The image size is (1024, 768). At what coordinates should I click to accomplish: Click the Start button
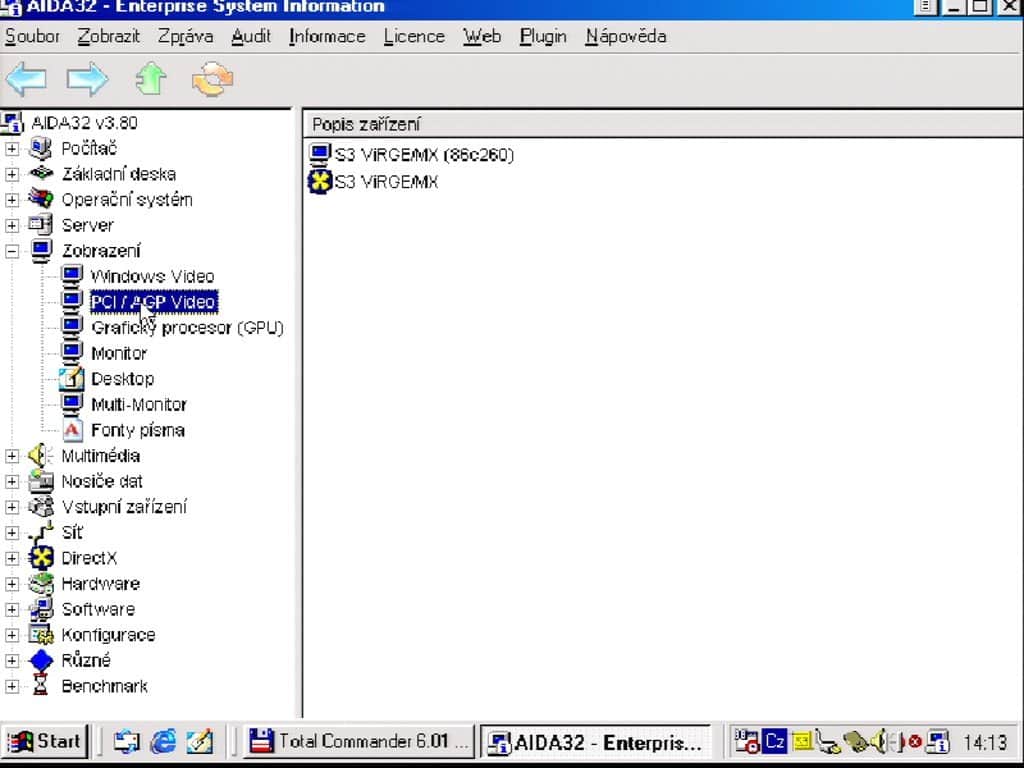coord(44,741)
